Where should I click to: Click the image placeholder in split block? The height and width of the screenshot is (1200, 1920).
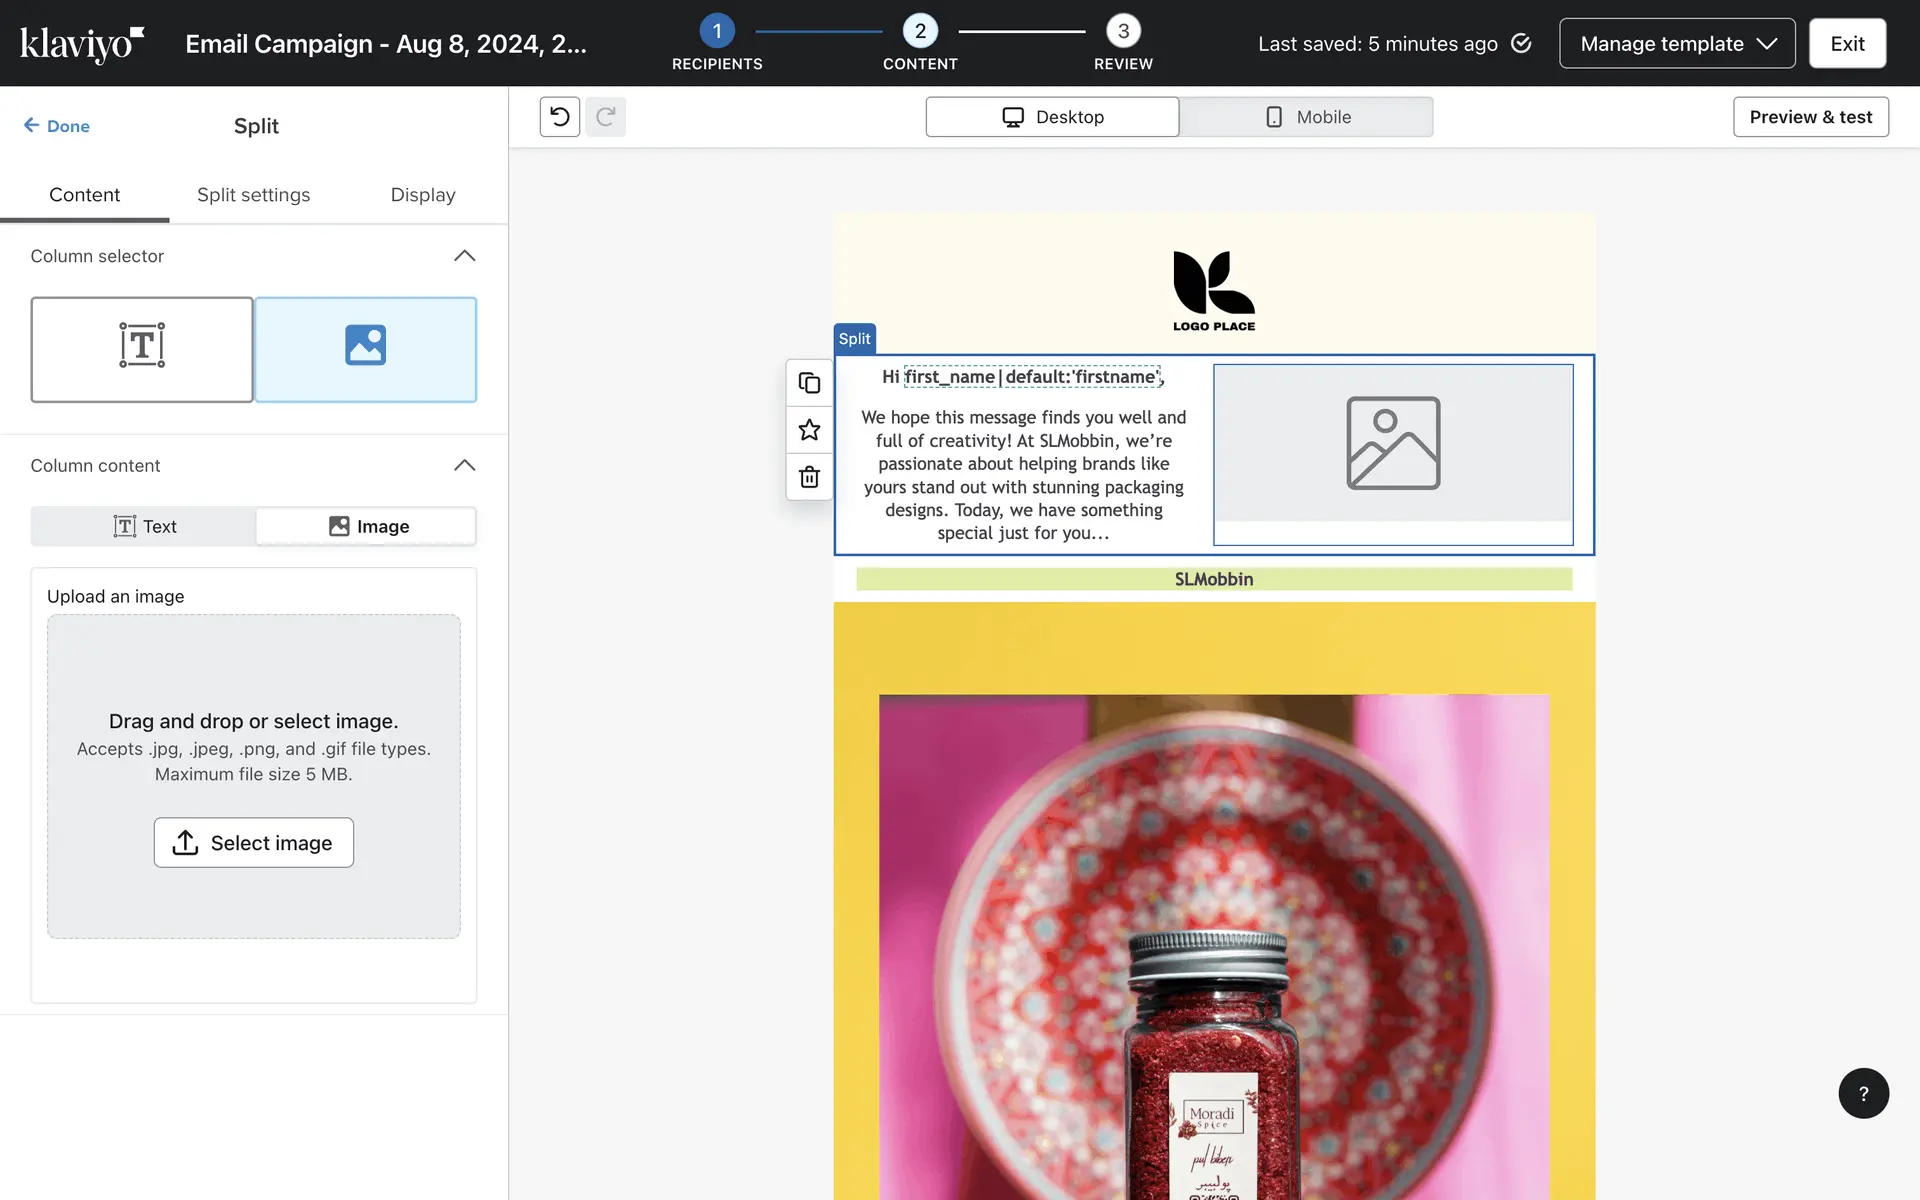coord(1392,443)
